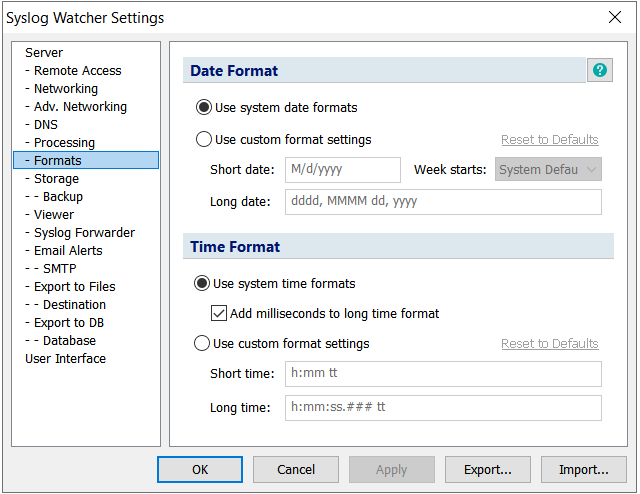Click the Import... button
This screenshot has width=640, height=494.
click(584, 470)
